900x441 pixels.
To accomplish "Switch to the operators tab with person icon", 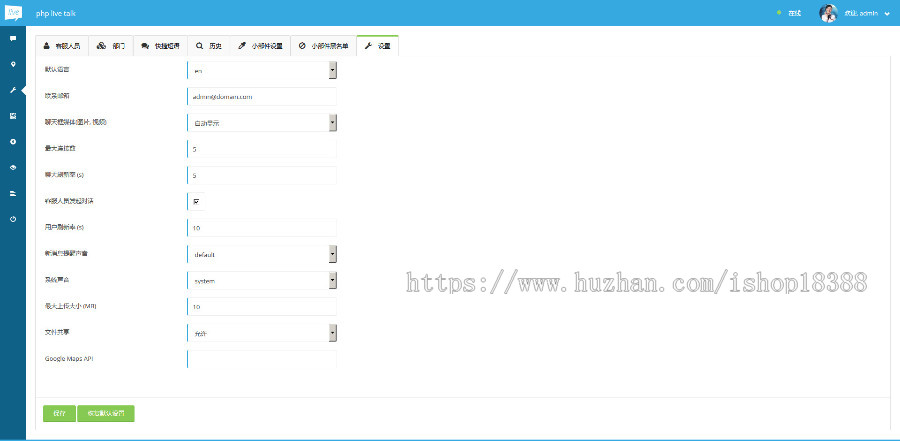I will (x=62, y=46).
